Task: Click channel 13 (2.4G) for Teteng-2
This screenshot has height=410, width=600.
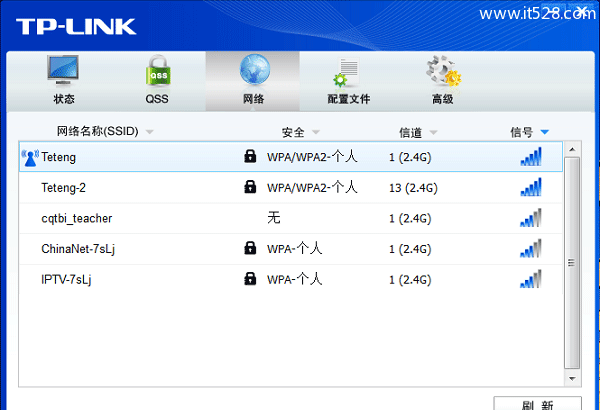Action: (x=413, y=188)
